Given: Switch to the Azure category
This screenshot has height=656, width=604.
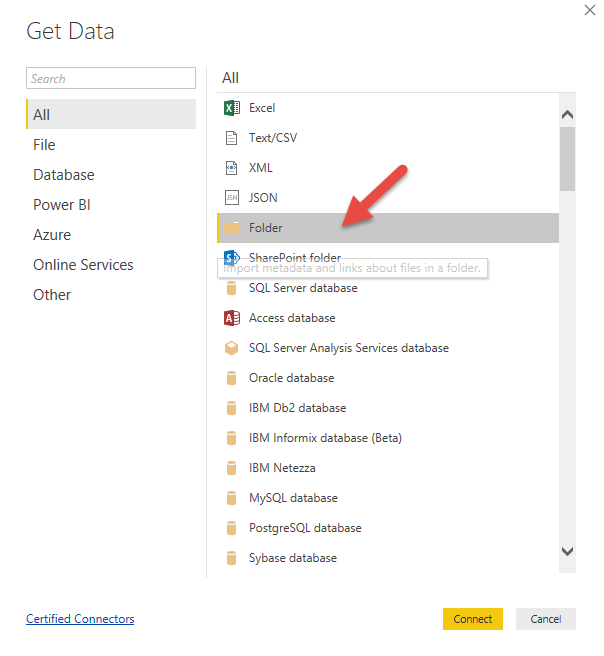Looking at the screenshot, I should [x=52, y=235].
